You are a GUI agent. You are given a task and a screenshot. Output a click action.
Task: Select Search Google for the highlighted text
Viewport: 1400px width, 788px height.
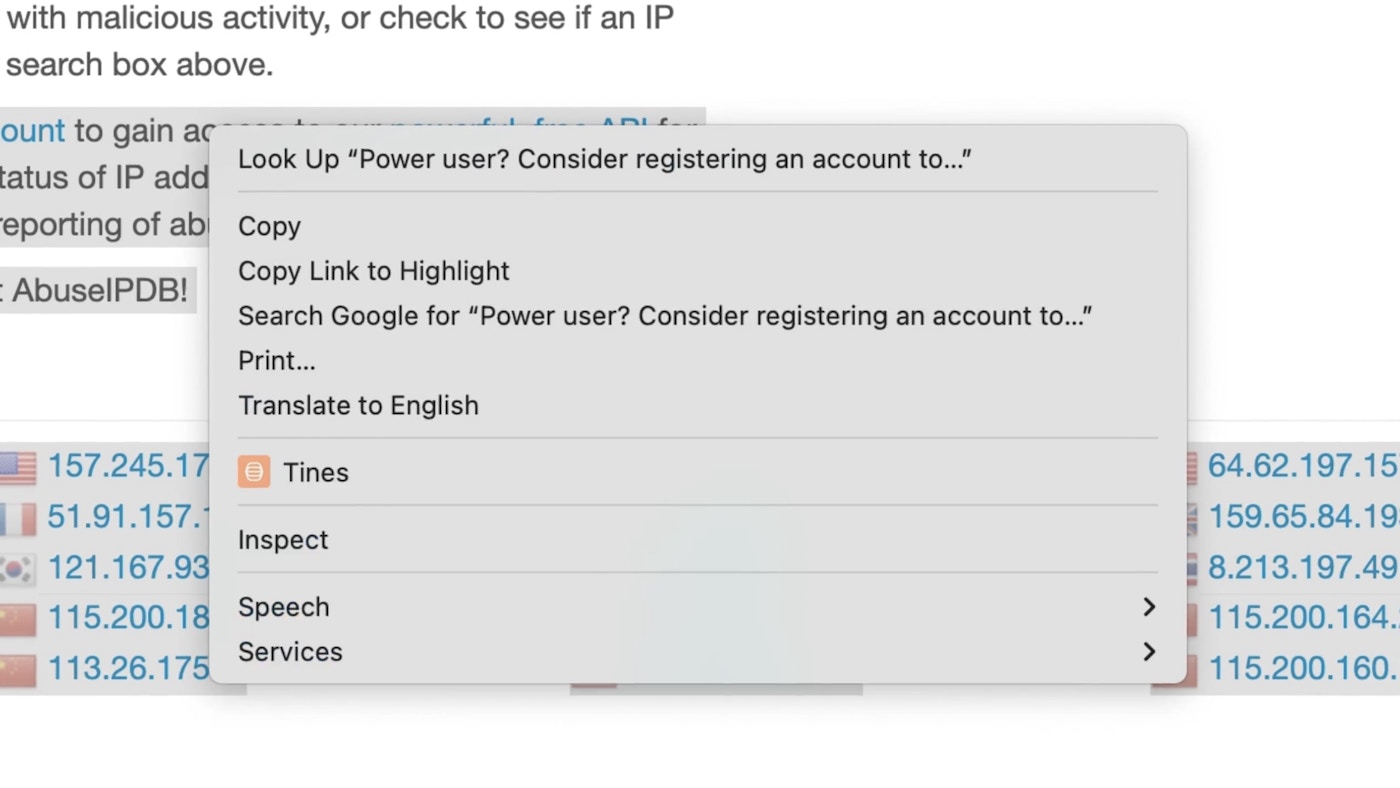pyautogui.click(x=664, y=316)
